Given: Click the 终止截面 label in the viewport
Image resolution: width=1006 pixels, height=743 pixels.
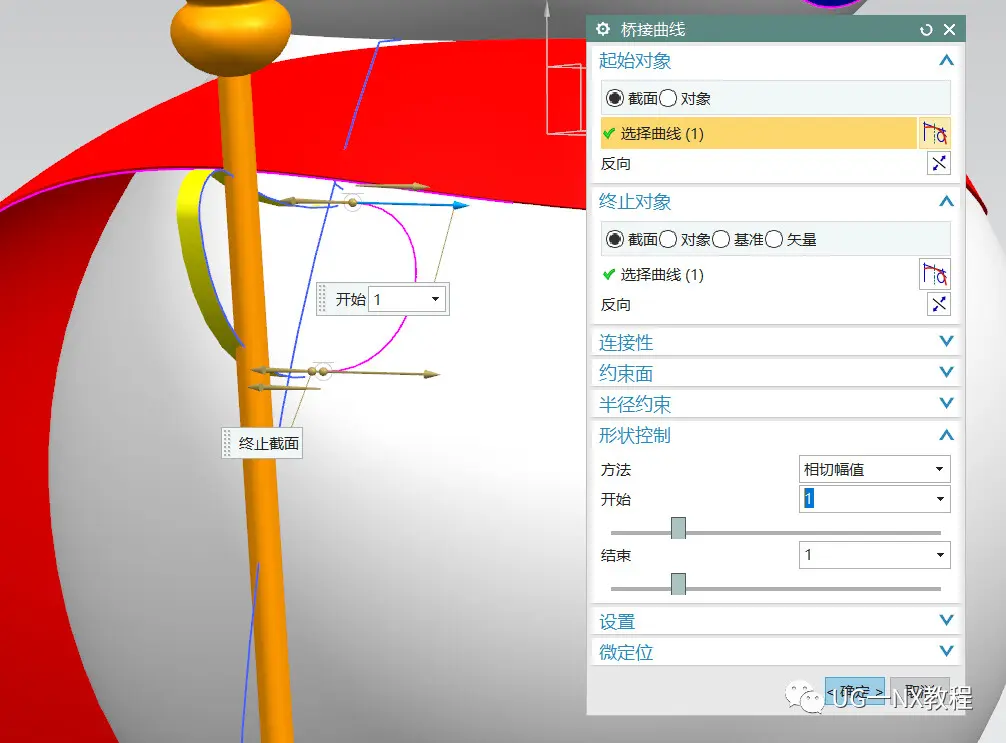Looking at the screenshot, I should (268, 443).
